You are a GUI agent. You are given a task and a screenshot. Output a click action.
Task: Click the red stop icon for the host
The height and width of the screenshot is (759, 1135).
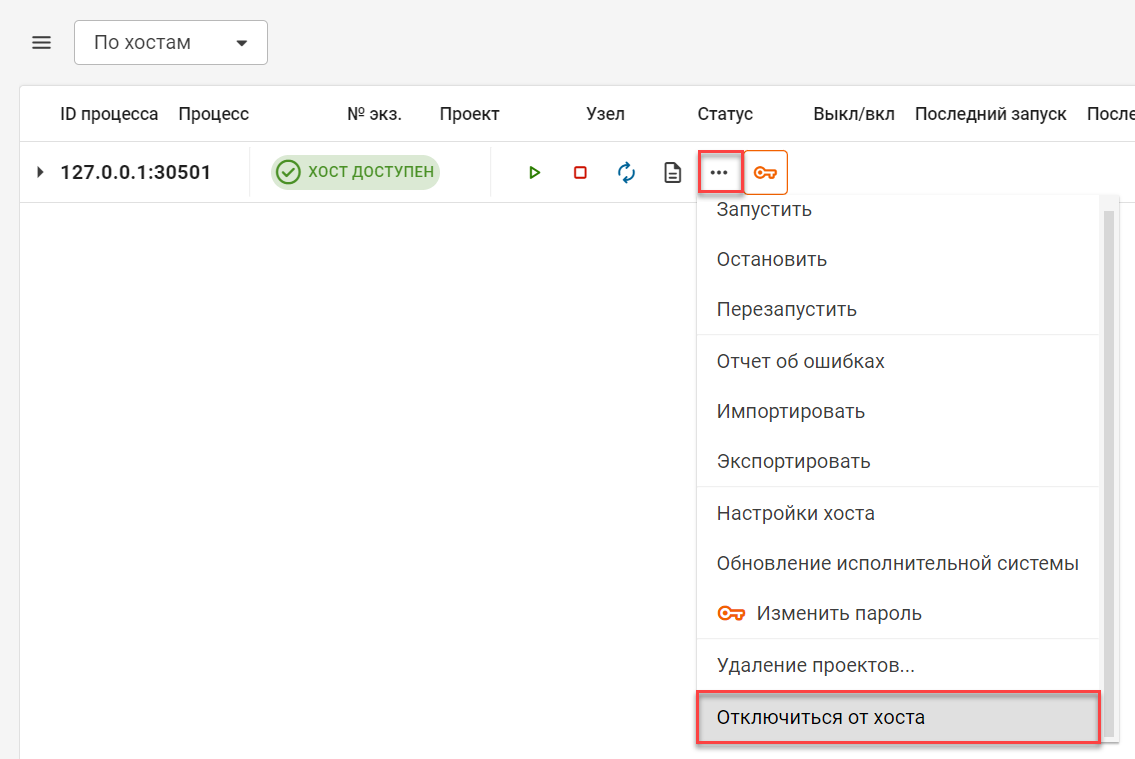(x=580, y=173)
